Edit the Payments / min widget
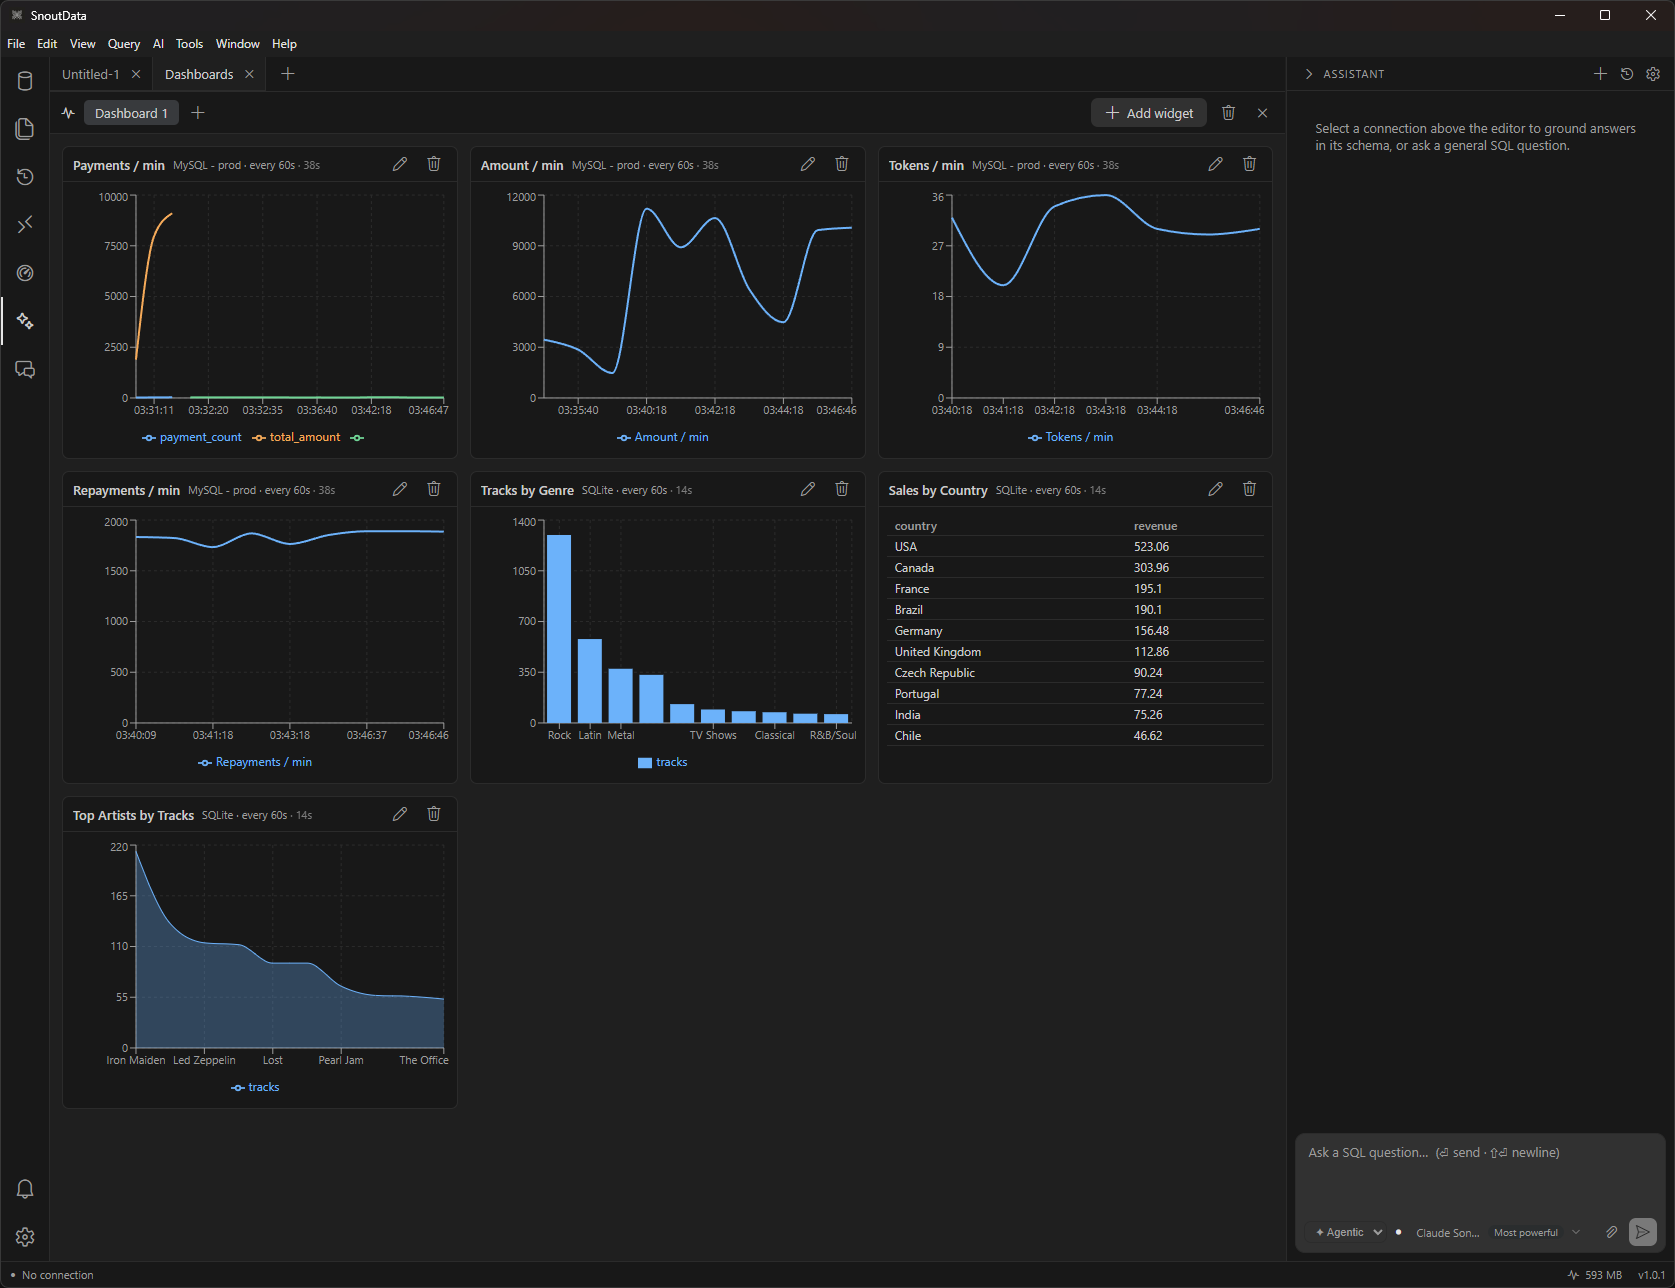The image size is (1675, 1288). (400, 164)
